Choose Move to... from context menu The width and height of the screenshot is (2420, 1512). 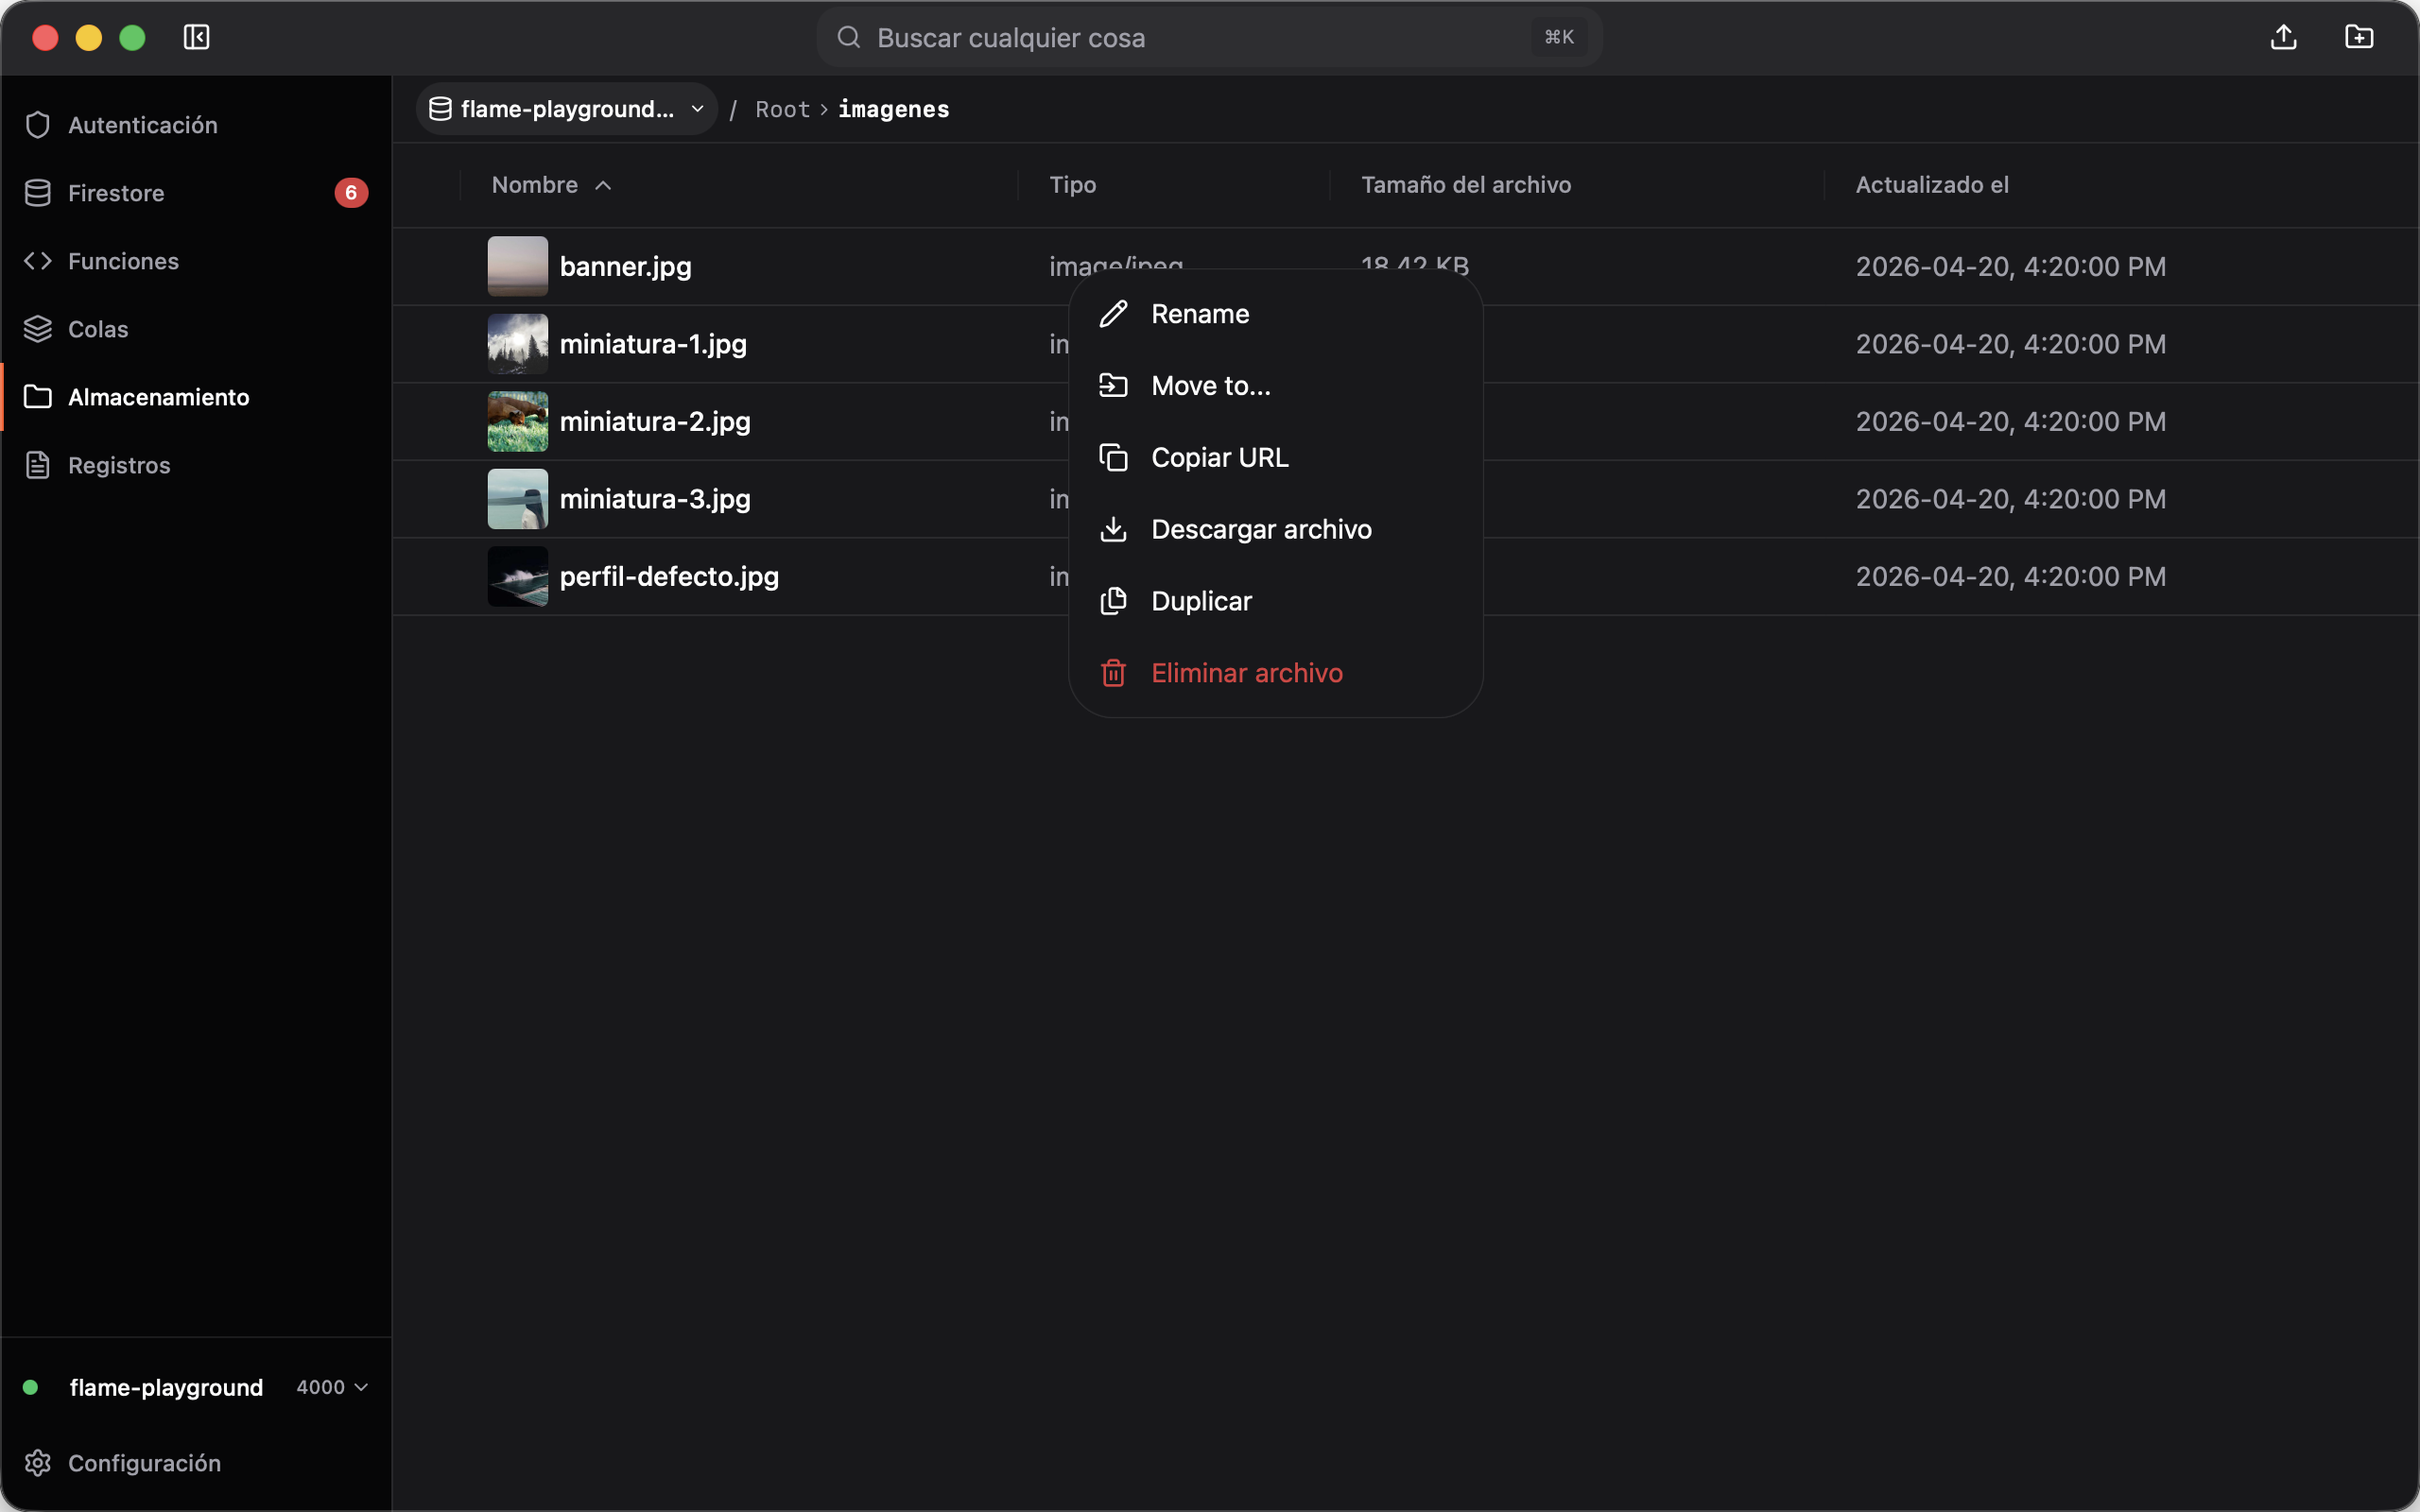pyautogui.click(x=1275, y=386)
